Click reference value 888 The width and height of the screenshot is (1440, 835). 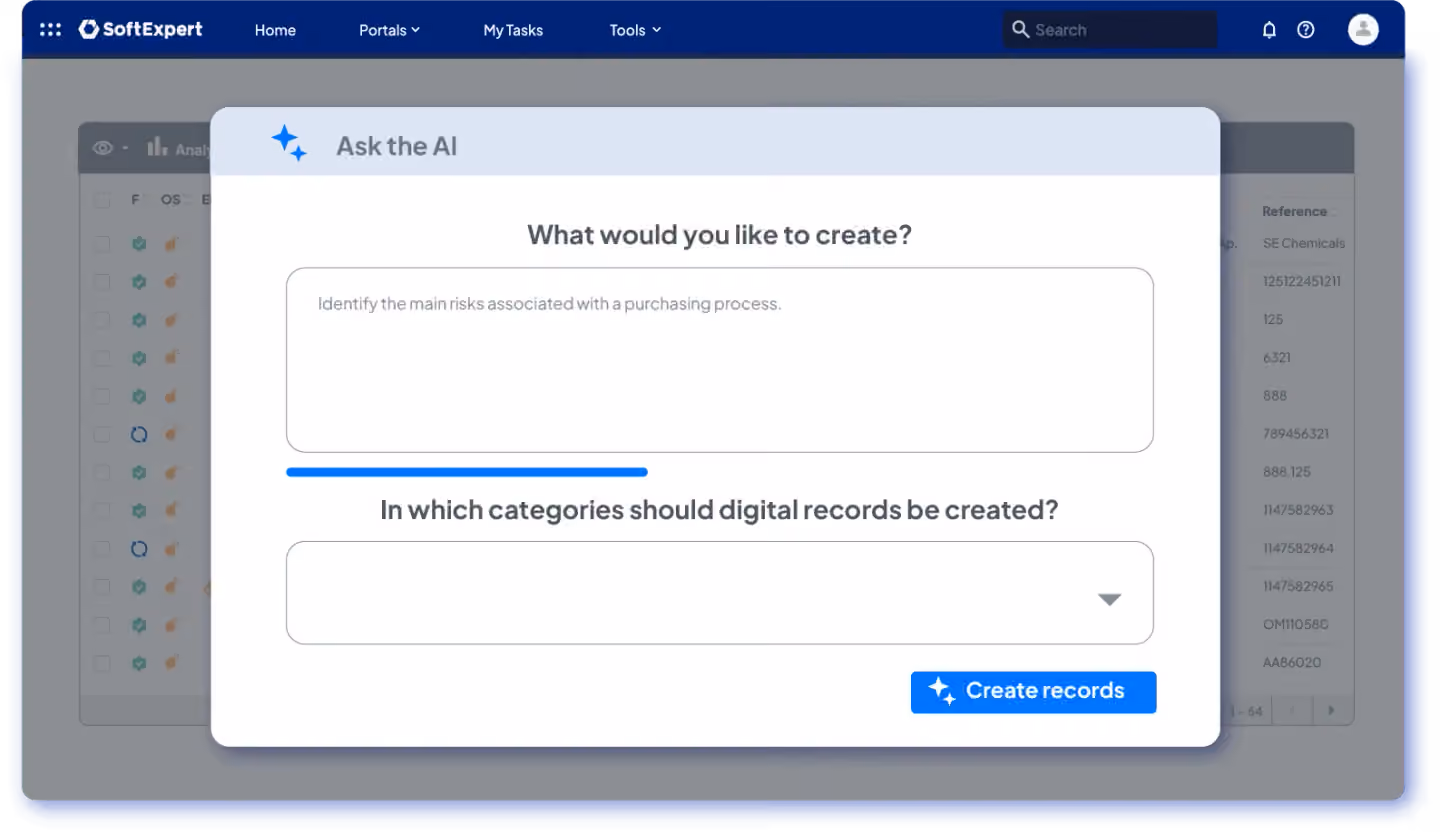click(1275, 396)
